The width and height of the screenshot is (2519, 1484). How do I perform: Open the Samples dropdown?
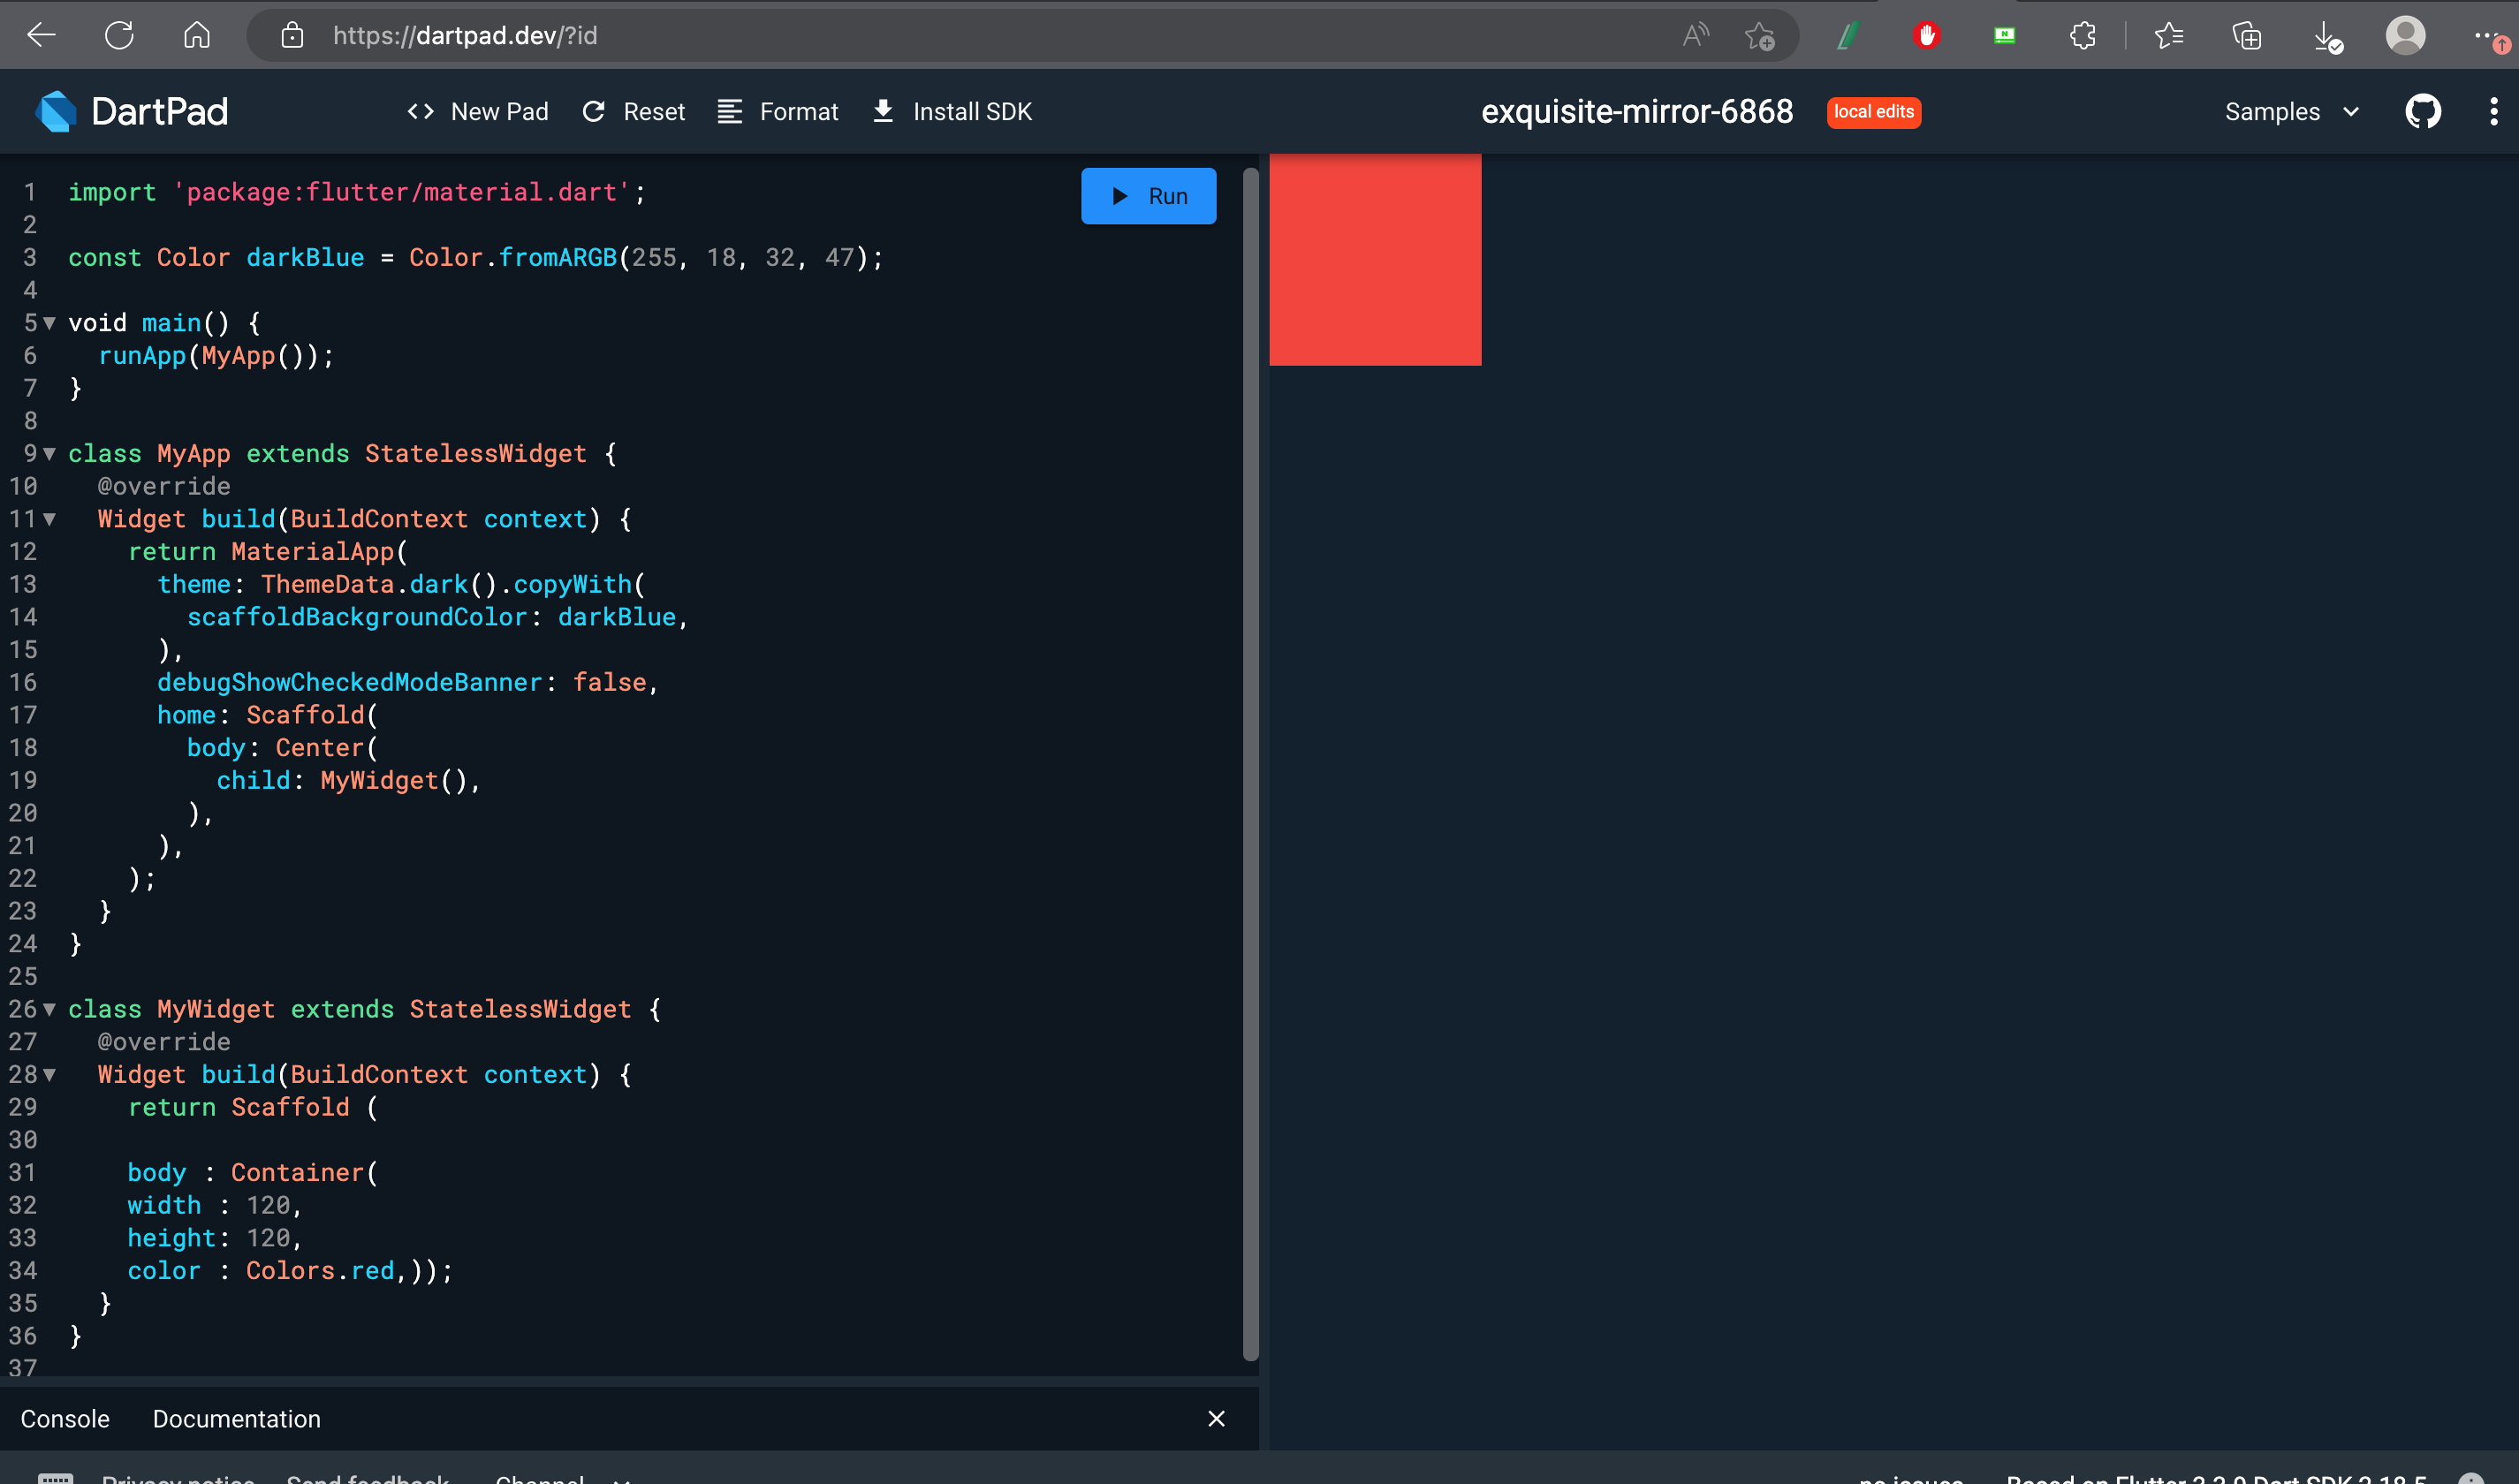[2291, 111]
